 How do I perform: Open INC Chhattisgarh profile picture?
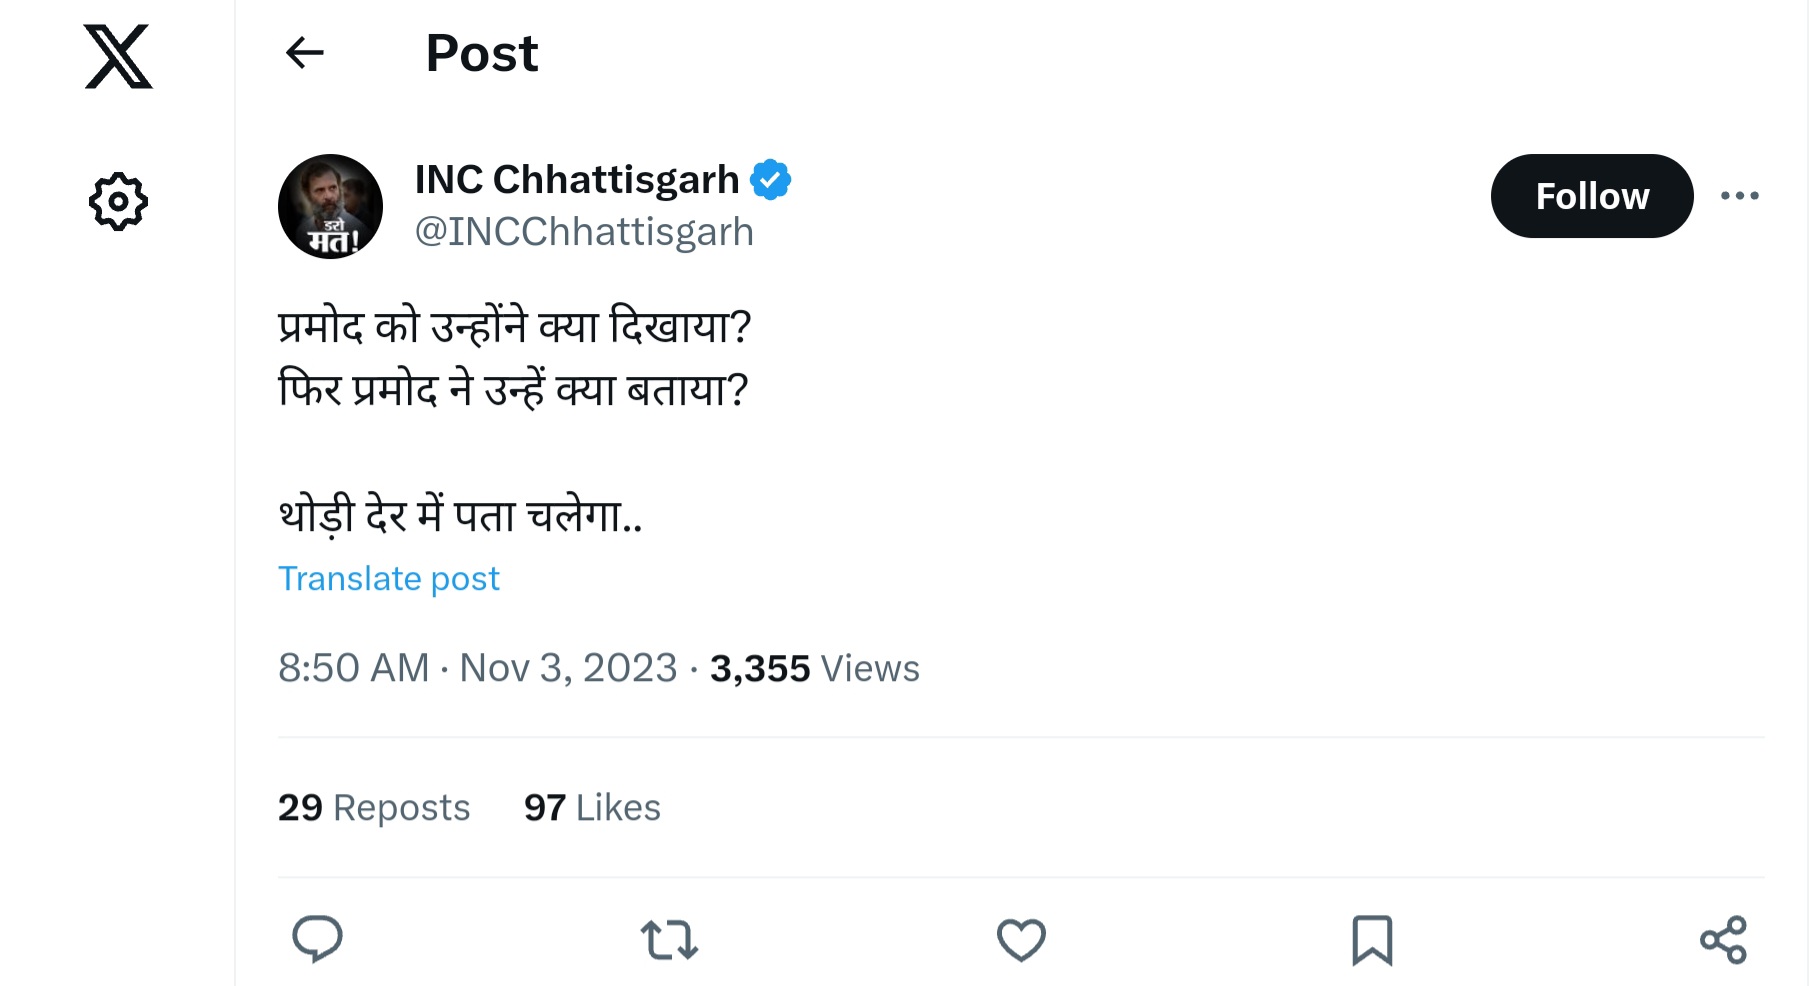[330, 206]
